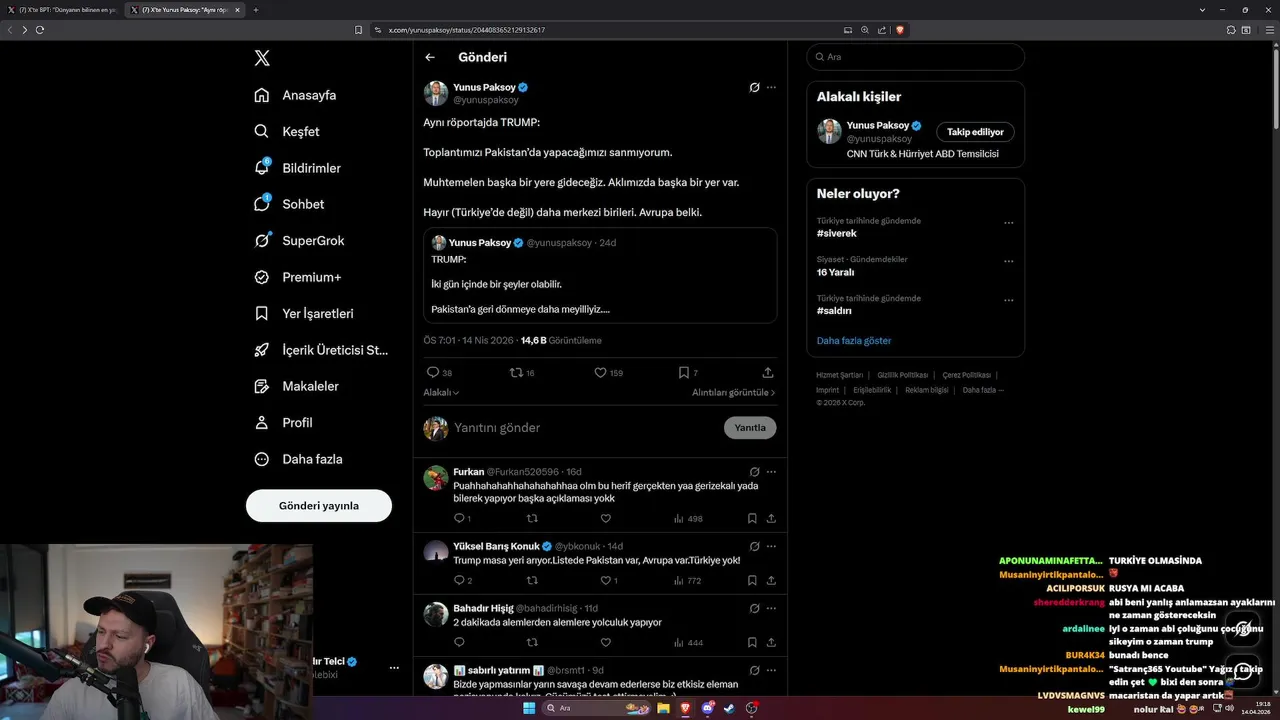Viewport: 1280px width, 720px height.
Task: Click Grok icon on Bahadır Hişig's reply
Action: [x=755, y=608]
